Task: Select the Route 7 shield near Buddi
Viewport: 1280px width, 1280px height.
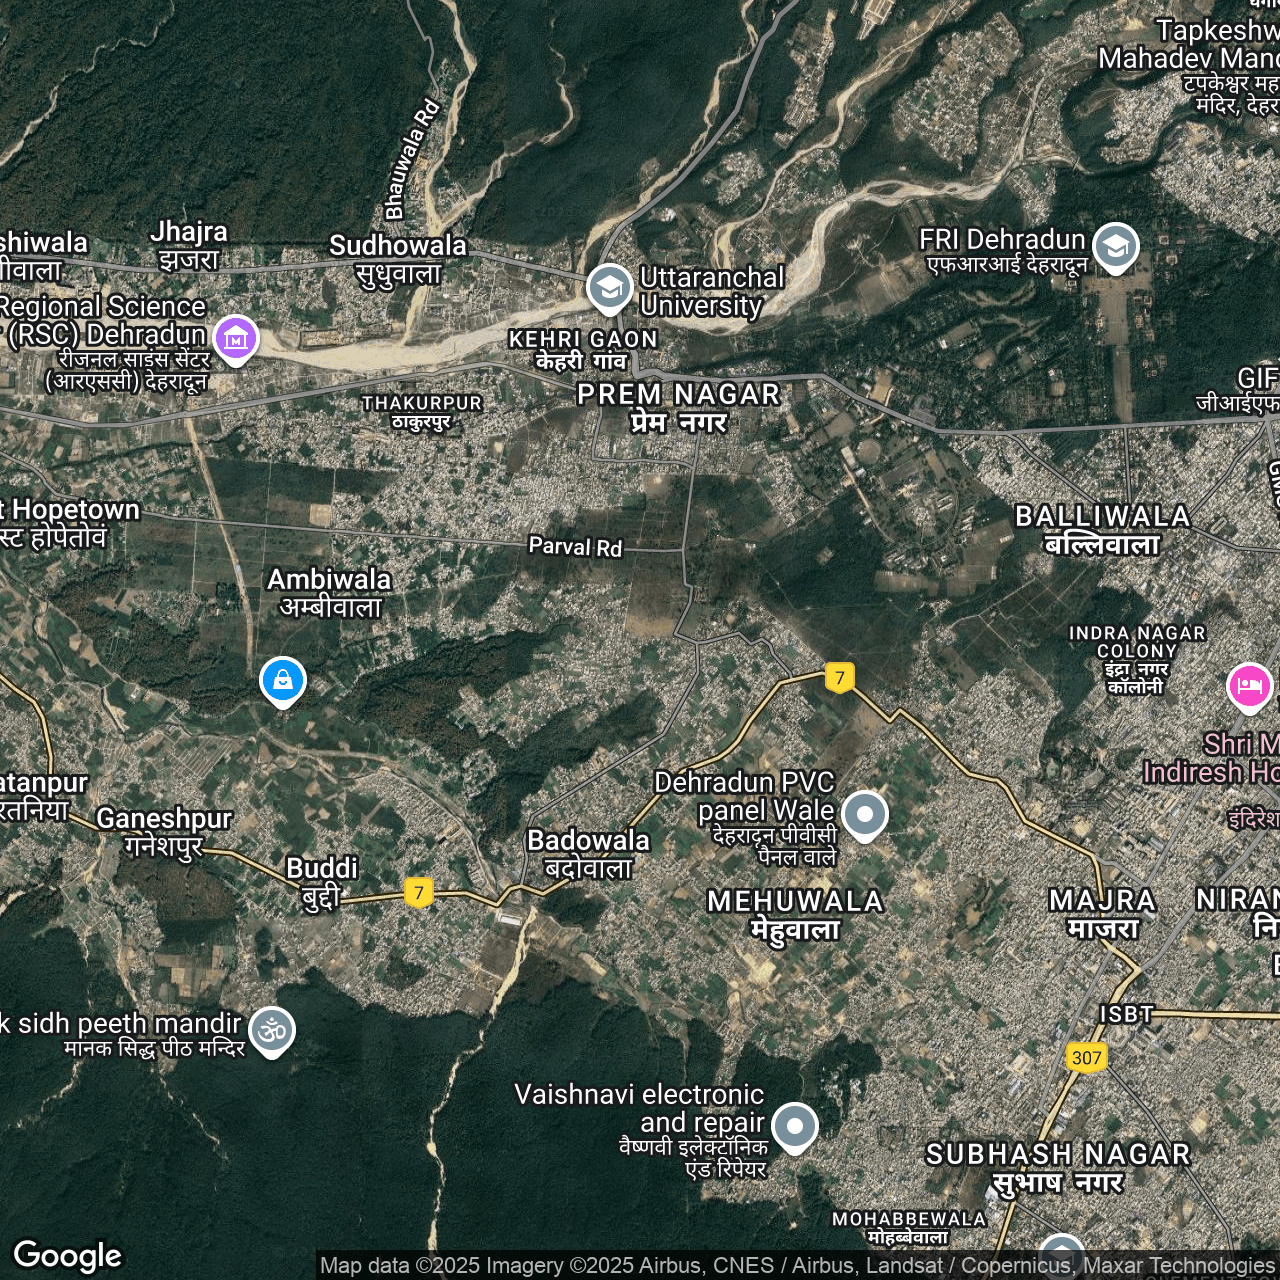Action: [x=419, y=892]
